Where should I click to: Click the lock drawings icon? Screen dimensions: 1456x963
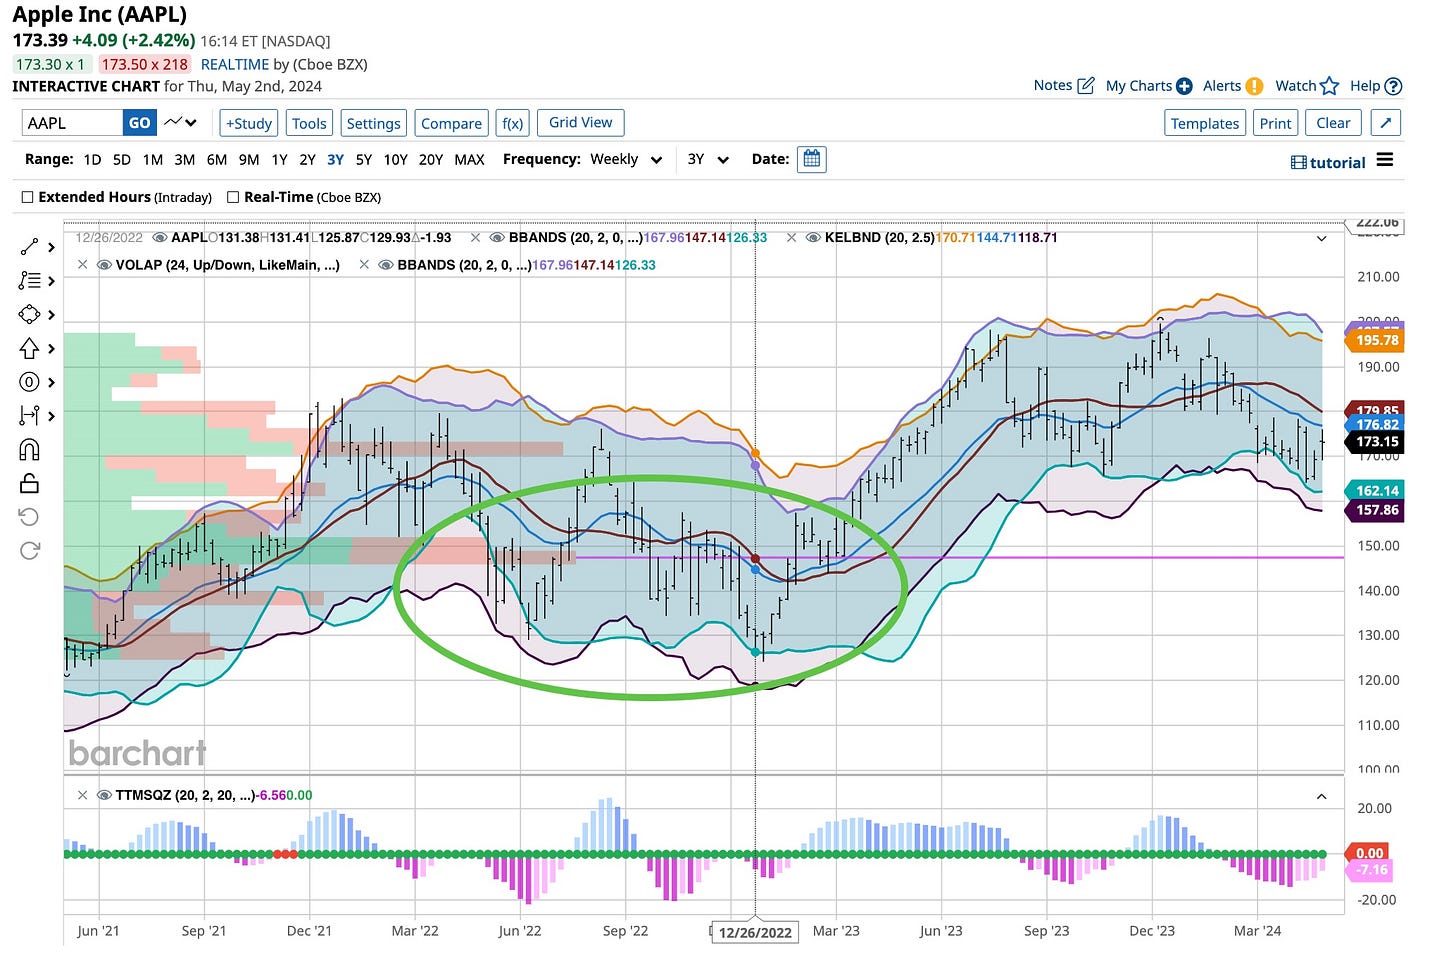[29, 483]
